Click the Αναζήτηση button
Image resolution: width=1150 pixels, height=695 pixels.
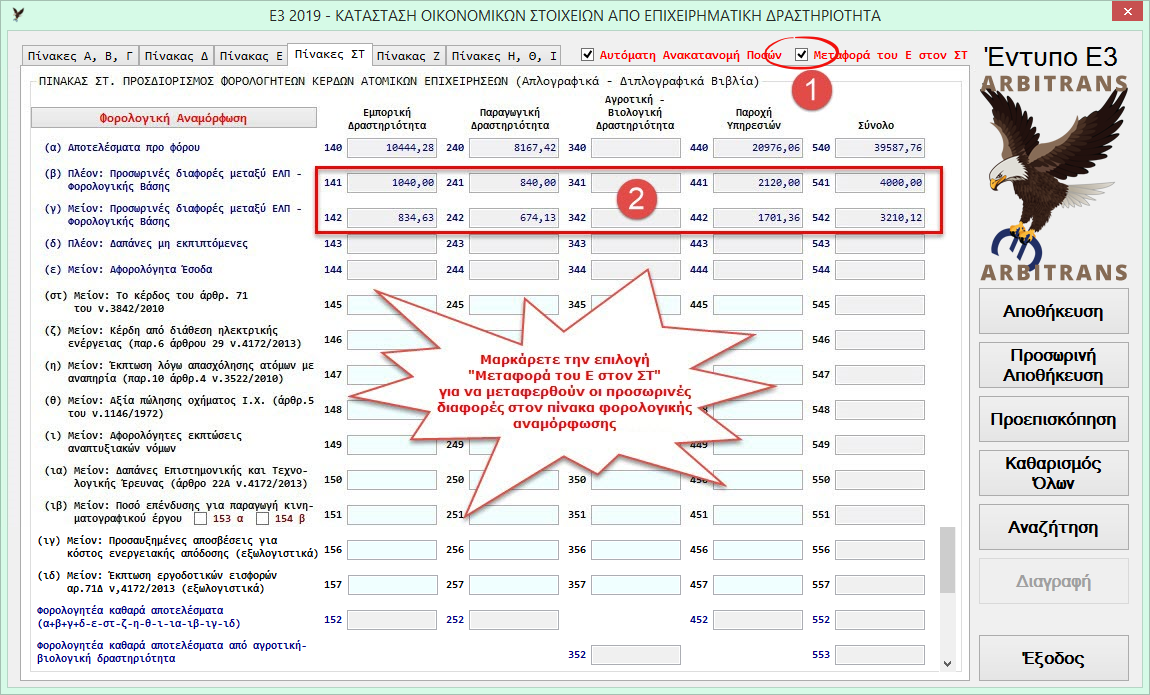(1053, 527)
